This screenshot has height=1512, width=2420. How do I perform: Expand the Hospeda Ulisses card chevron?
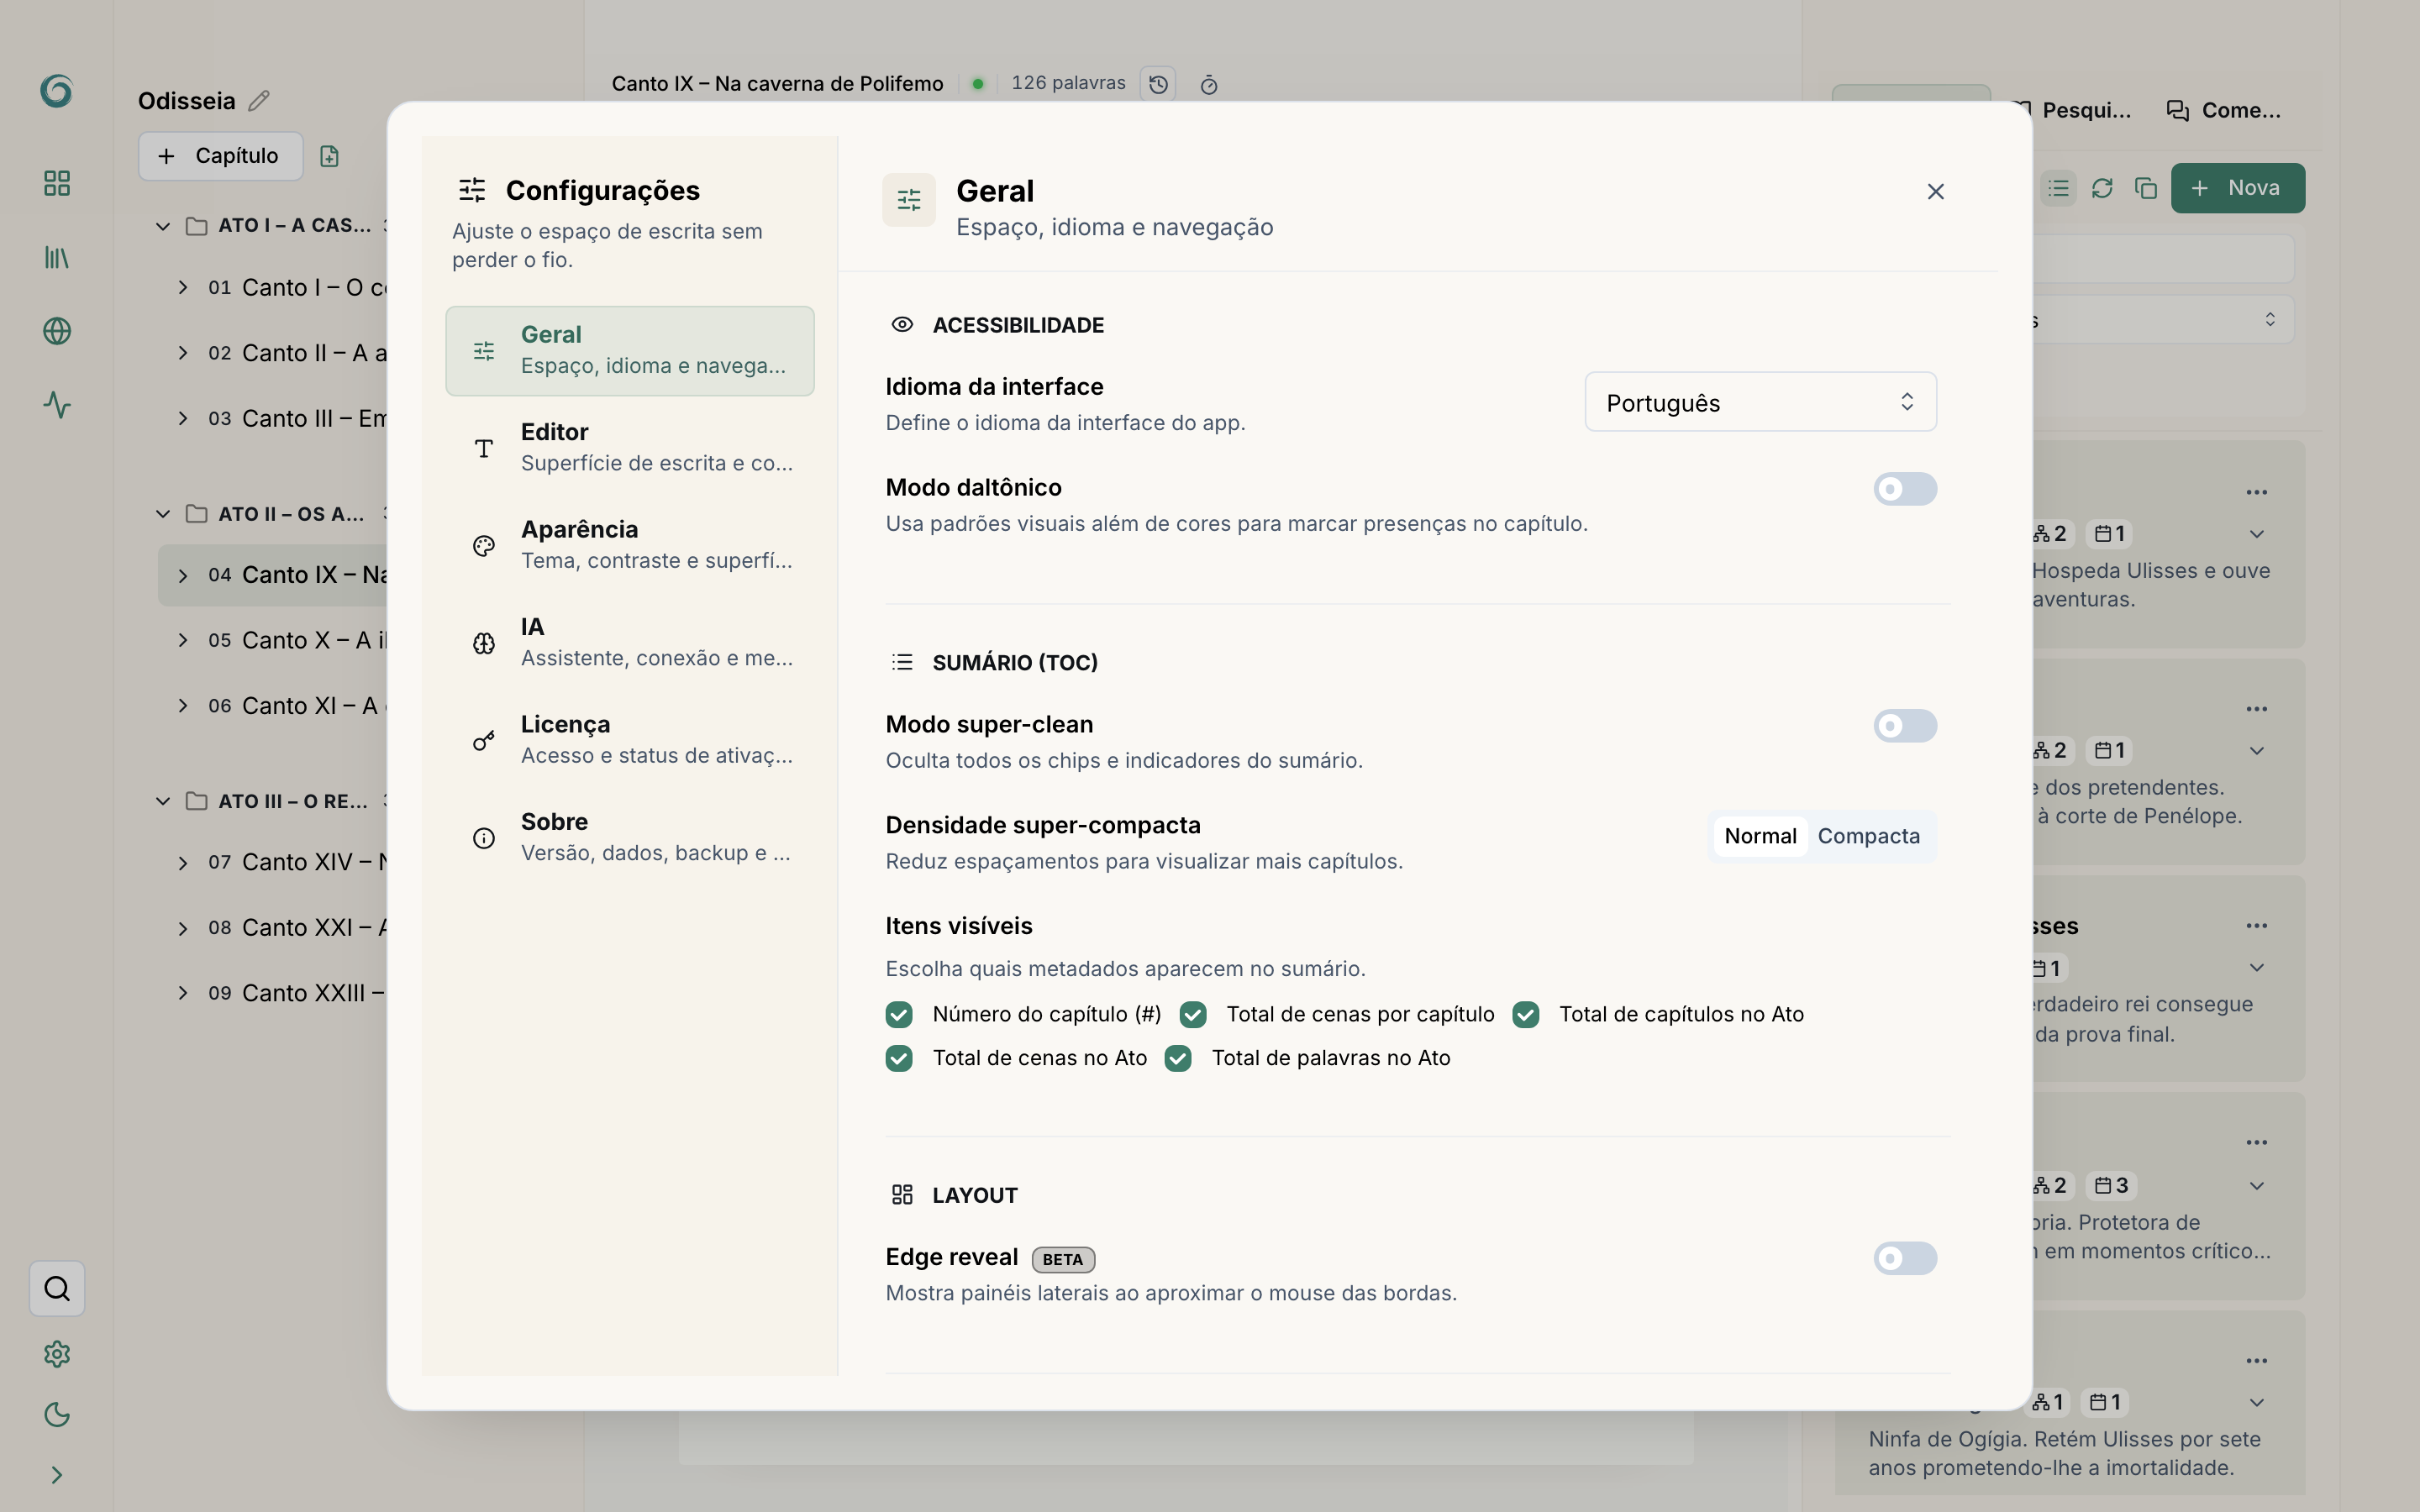[x=2257, y=534]
